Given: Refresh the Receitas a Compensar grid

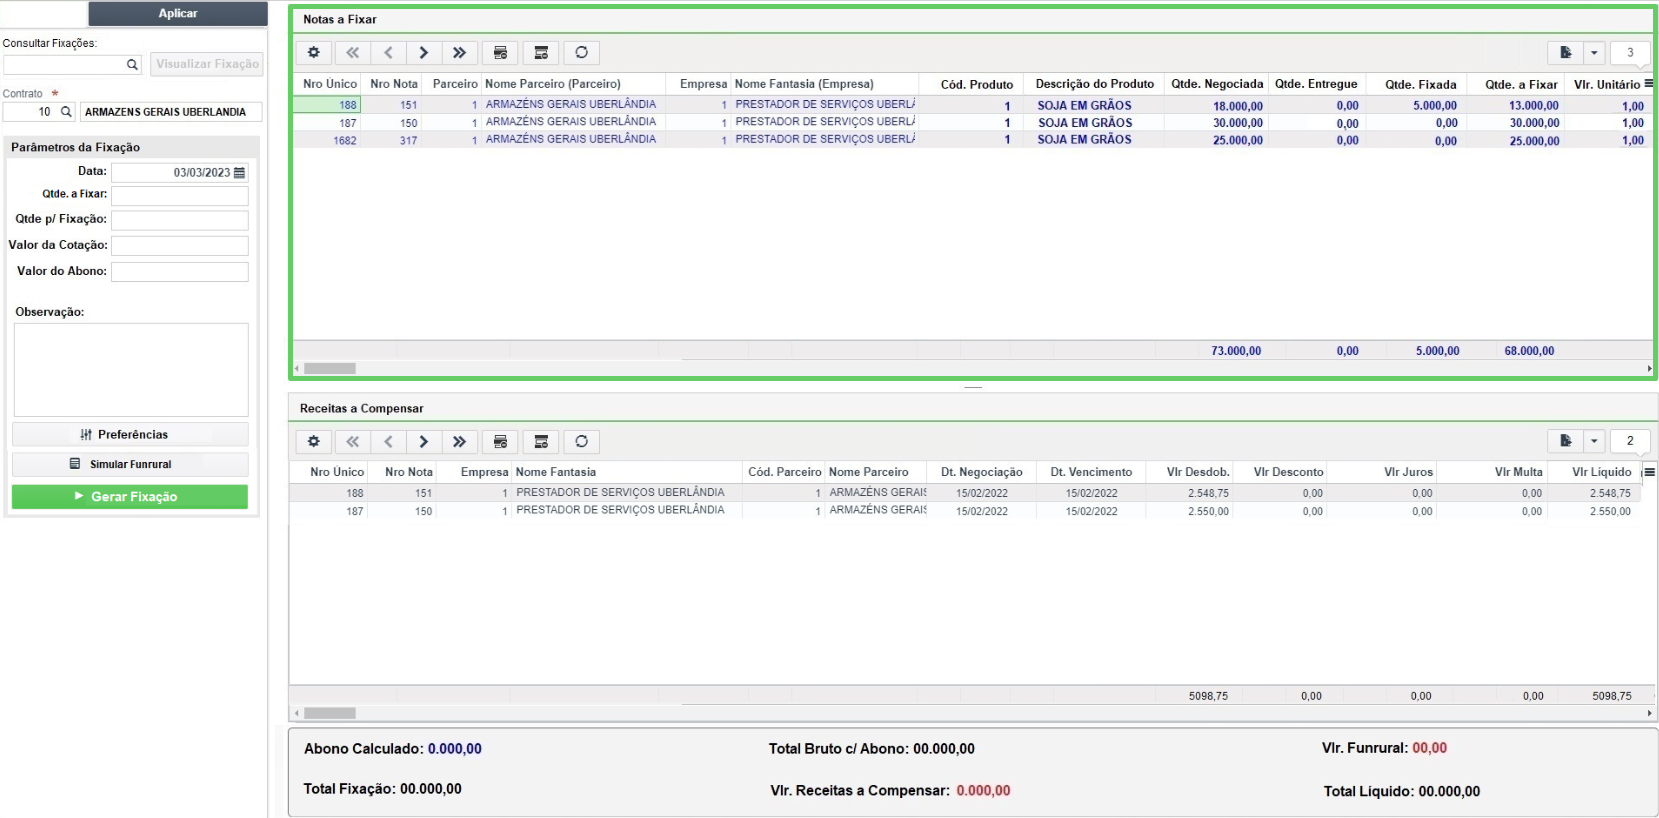Looking at the screenshot, I should point(581,442).
